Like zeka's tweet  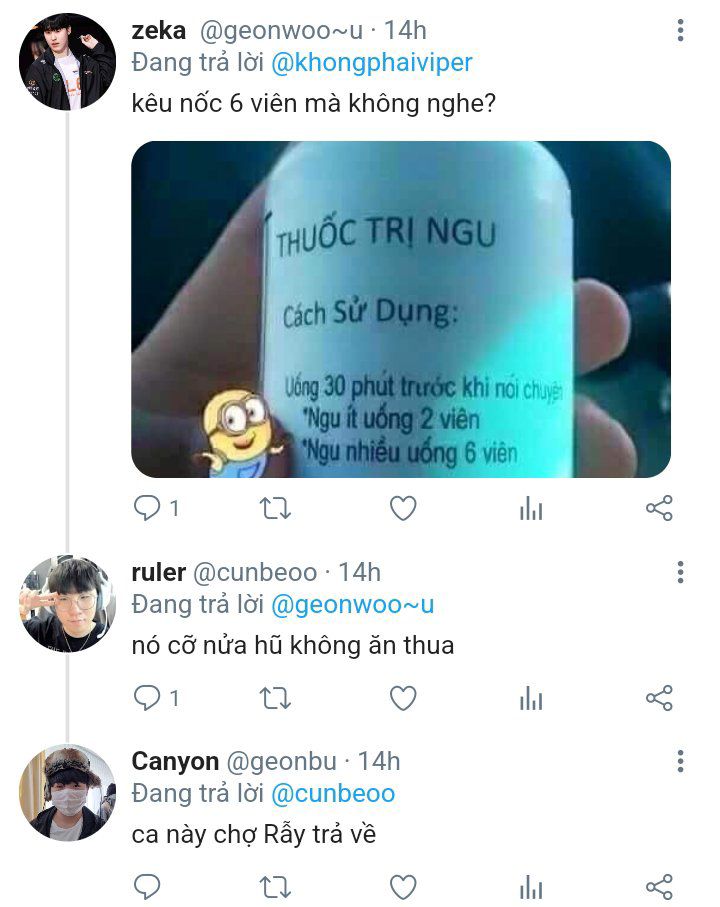point(402,509)
